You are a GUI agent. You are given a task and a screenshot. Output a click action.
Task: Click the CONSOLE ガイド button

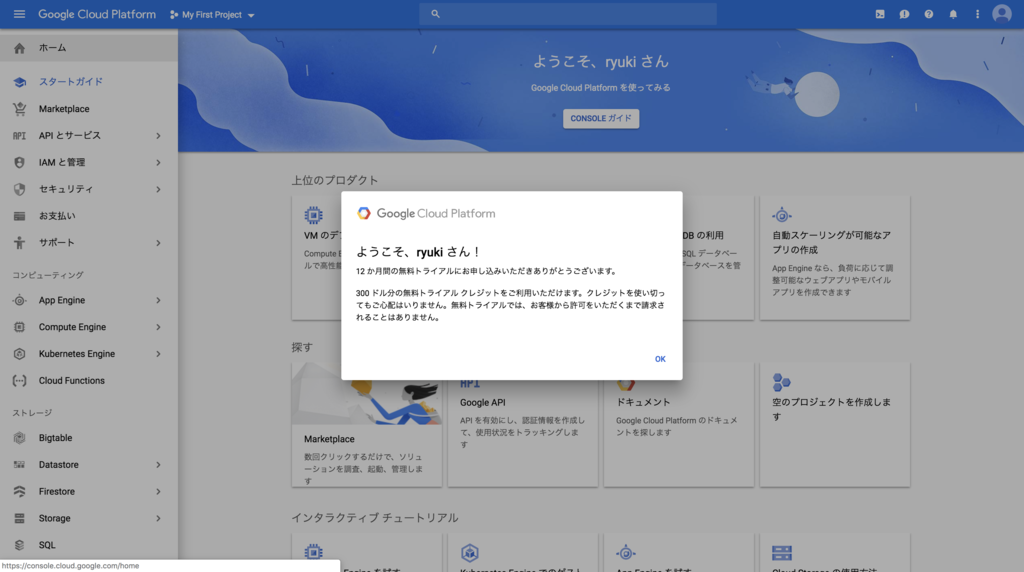[x=601, y=118]
